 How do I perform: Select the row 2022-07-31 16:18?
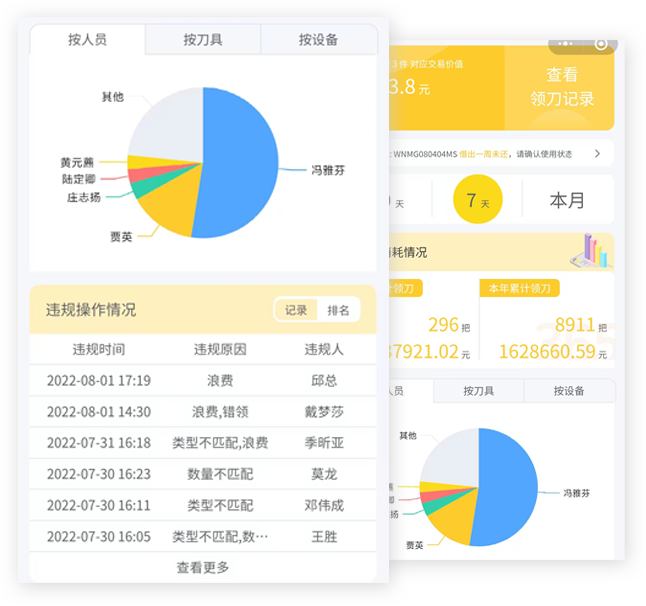coord(203,443)
